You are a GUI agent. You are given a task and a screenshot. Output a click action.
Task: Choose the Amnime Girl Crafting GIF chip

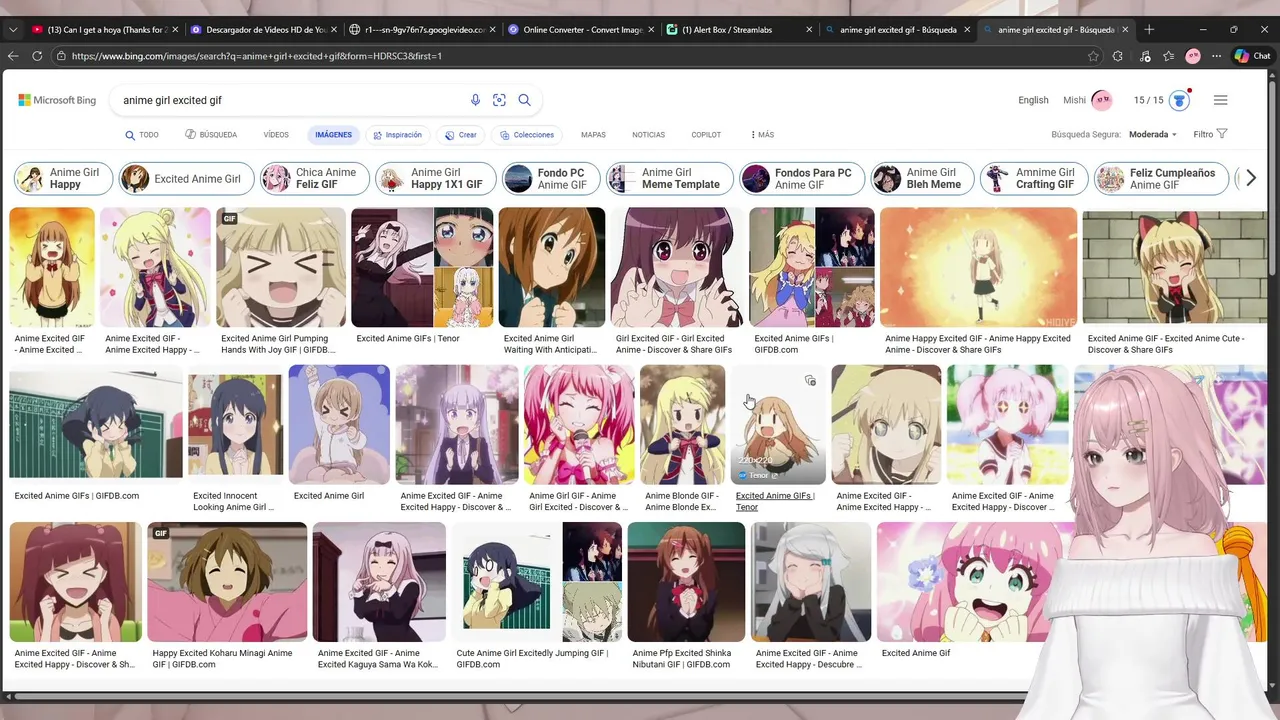point(1034,179)
